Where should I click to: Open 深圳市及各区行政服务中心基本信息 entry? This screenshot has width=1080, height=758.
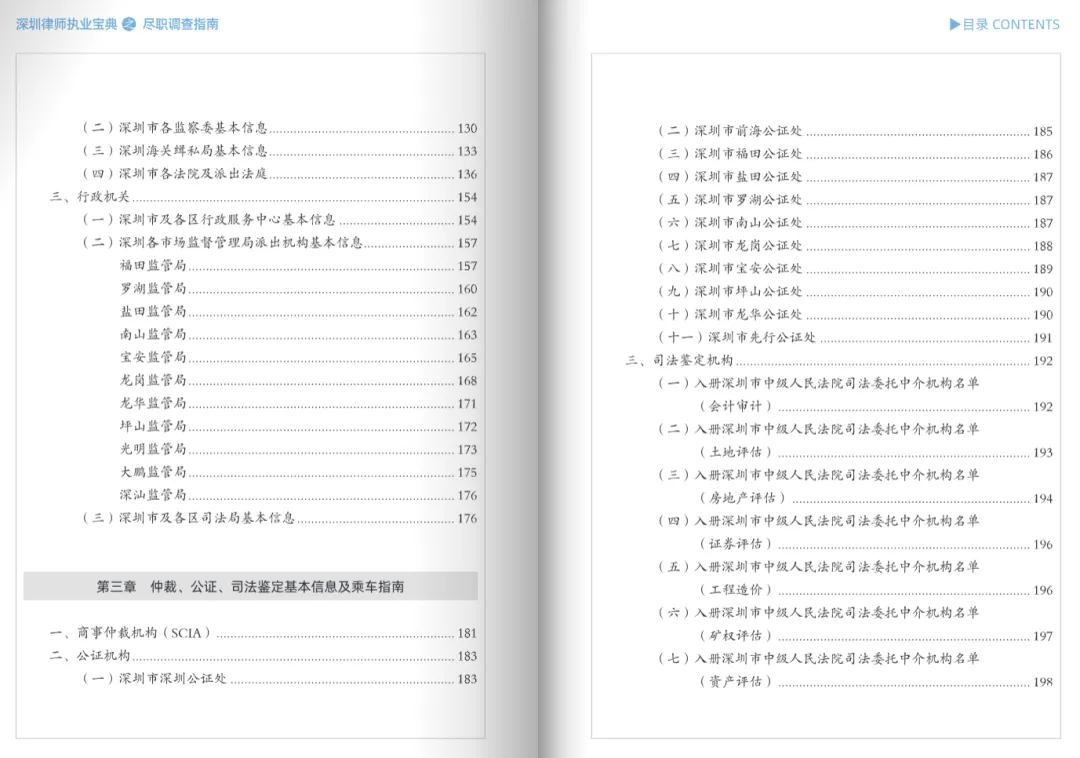click(x=279, y=220)
